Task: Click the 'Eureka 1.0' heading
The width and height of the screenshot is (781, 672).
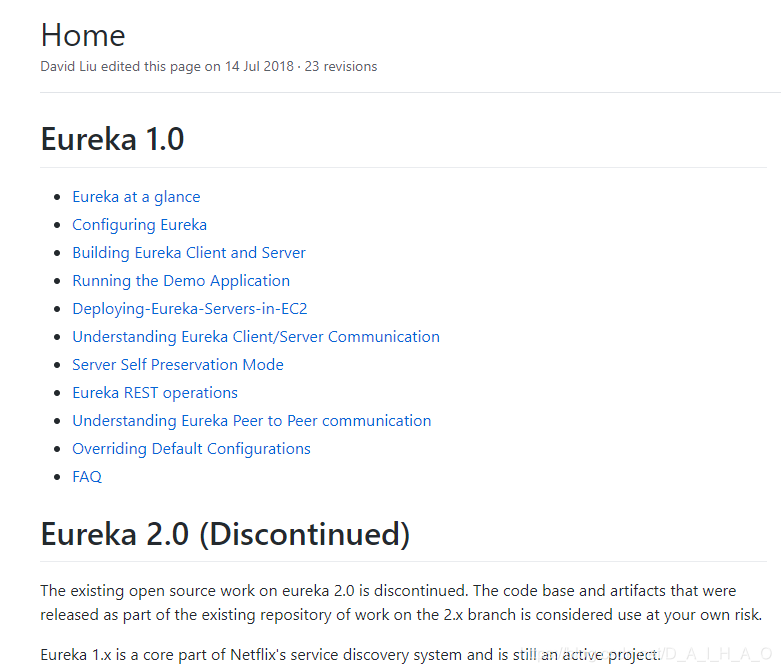Action: (113, 139)
